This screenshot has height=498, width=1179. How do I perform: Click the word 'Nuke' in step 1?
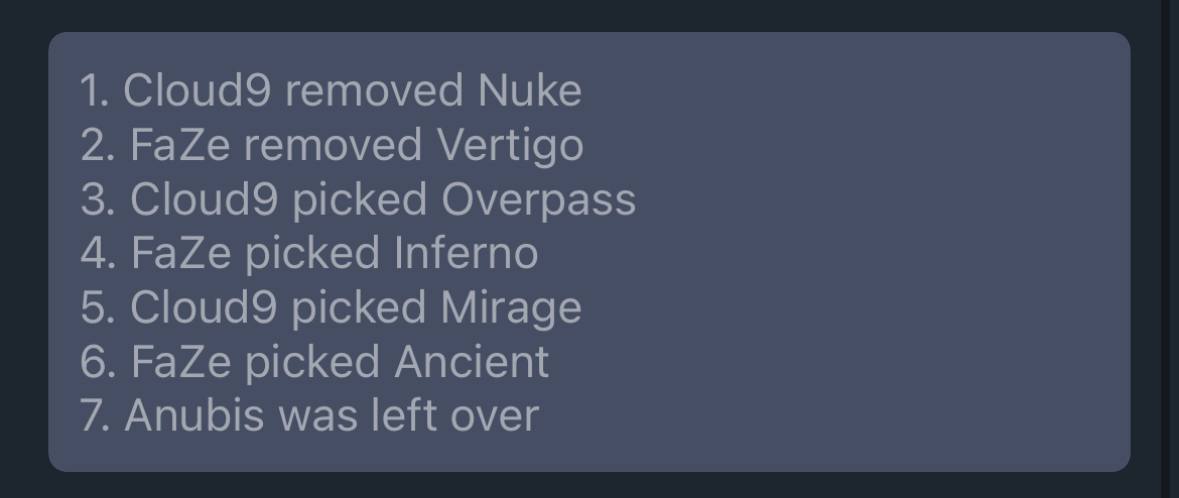tap(529, 91)
